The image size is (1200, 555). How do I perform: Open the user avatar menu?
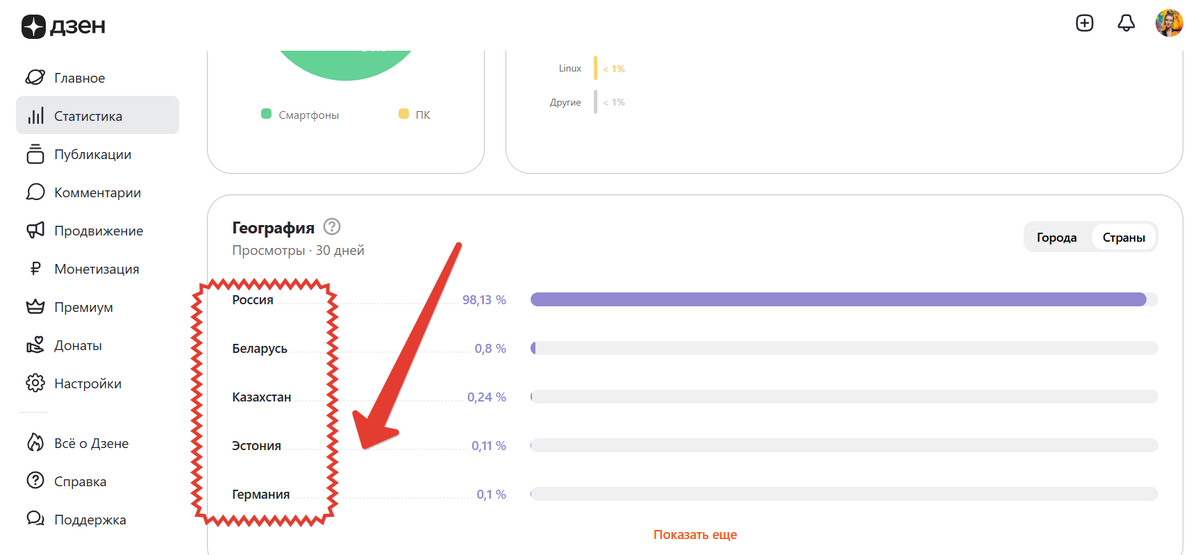(1168, 23)
